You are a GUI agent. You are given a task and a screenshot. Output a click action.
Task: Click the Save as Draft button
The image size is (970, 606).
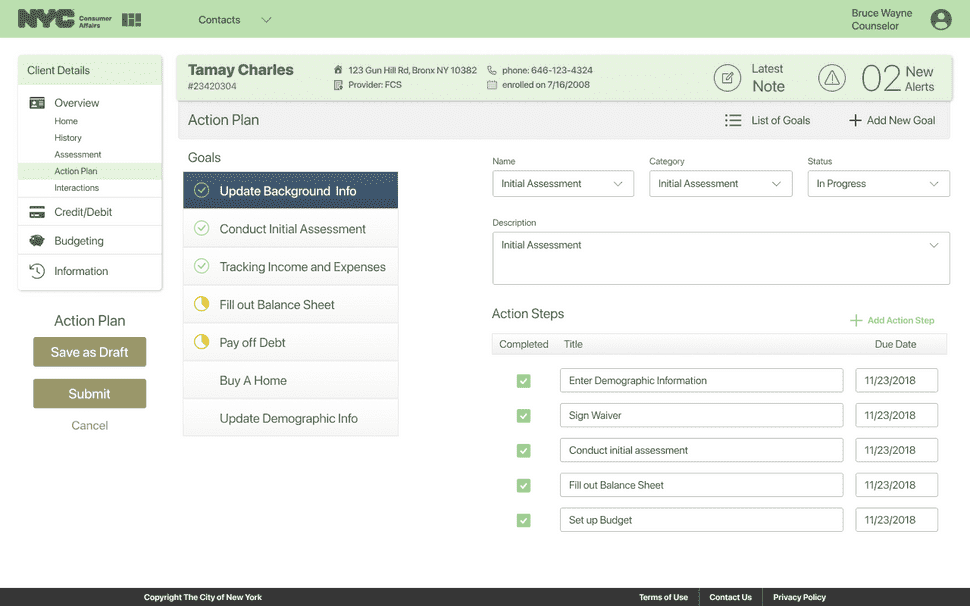(x=89, y=352)
